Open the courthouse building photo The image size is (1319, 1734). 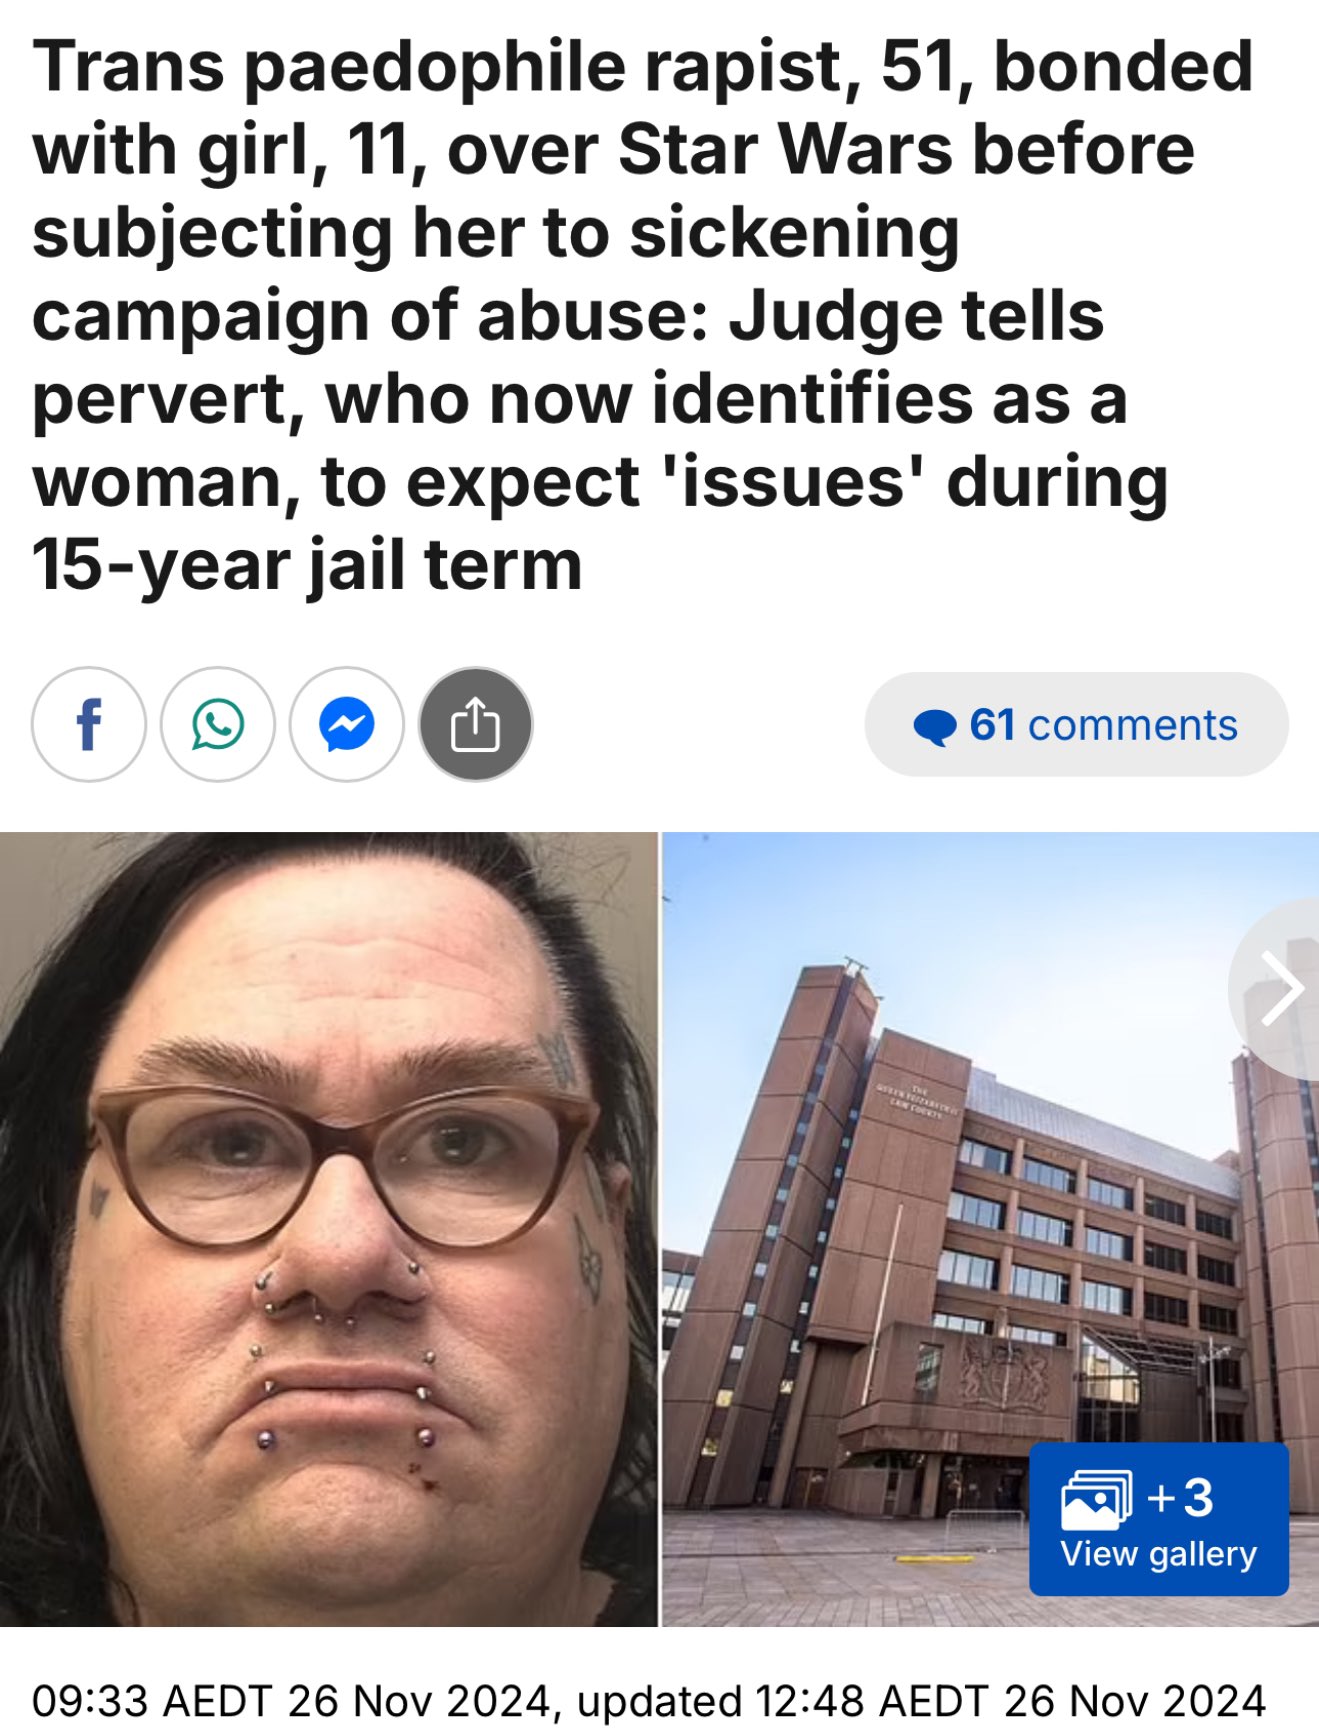pyautogui.click(x=991, y=1229)
